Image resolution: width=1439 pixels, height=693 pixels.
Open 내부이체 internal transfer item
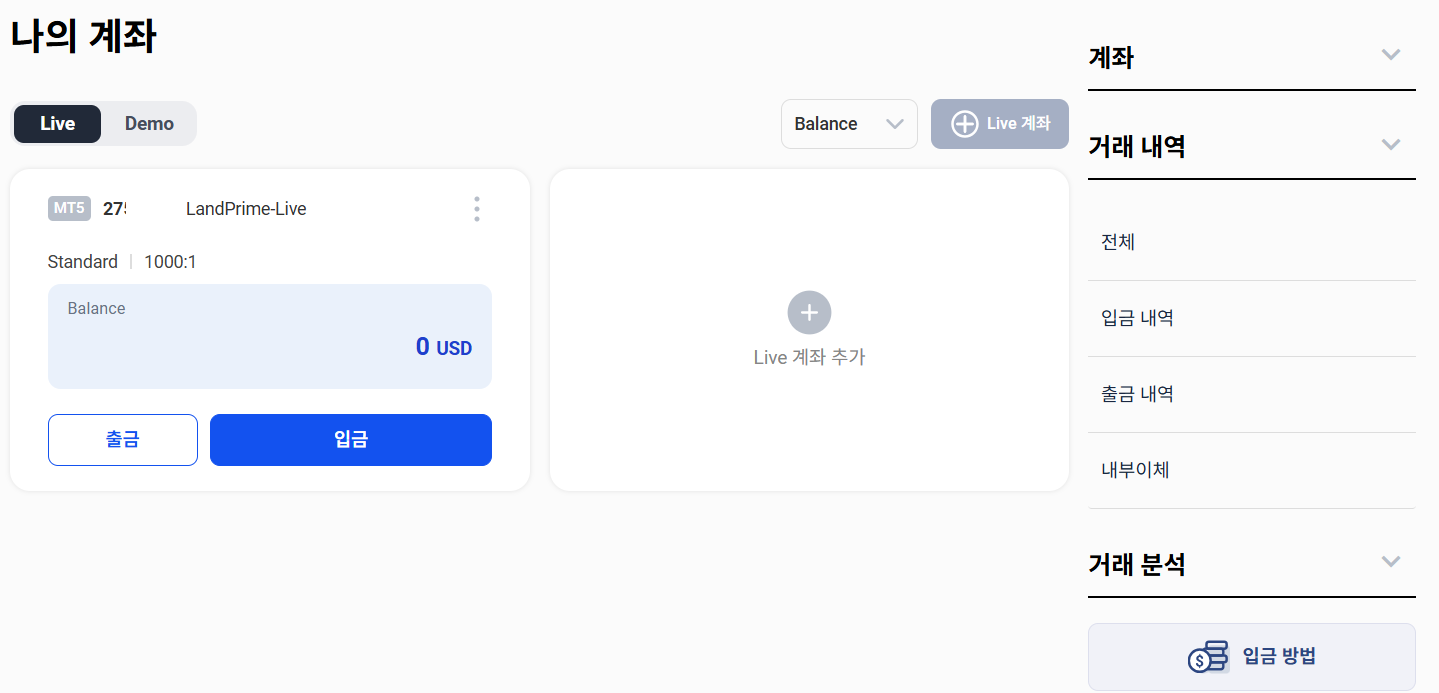(1252, 470)
